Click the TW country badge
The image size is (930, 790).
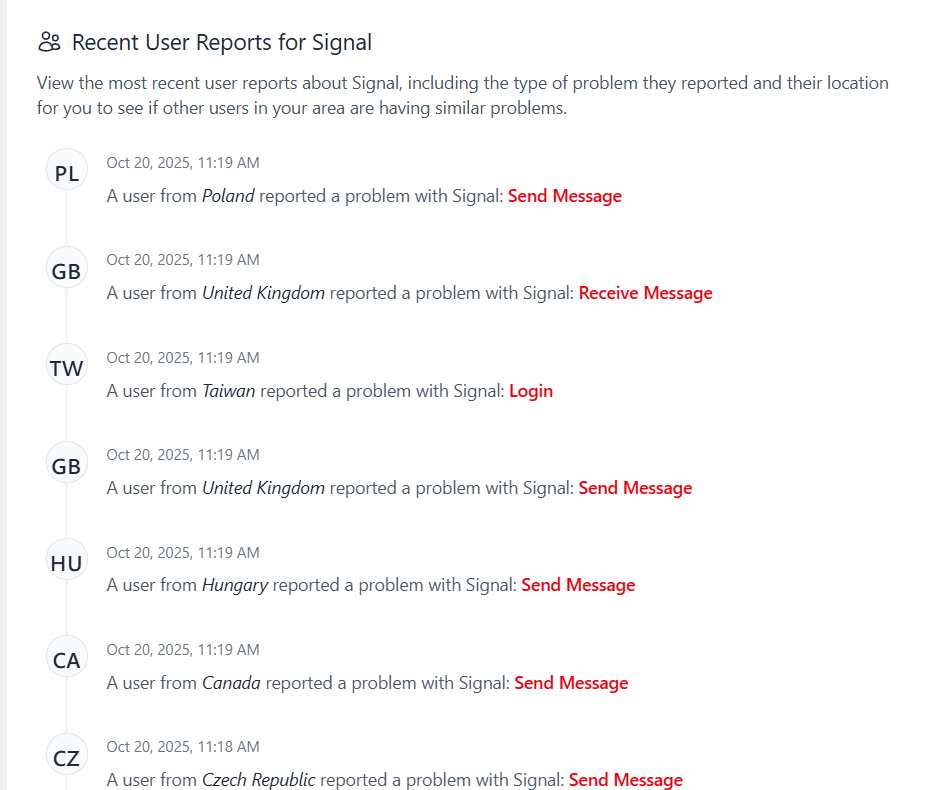(x=67, y=368)
